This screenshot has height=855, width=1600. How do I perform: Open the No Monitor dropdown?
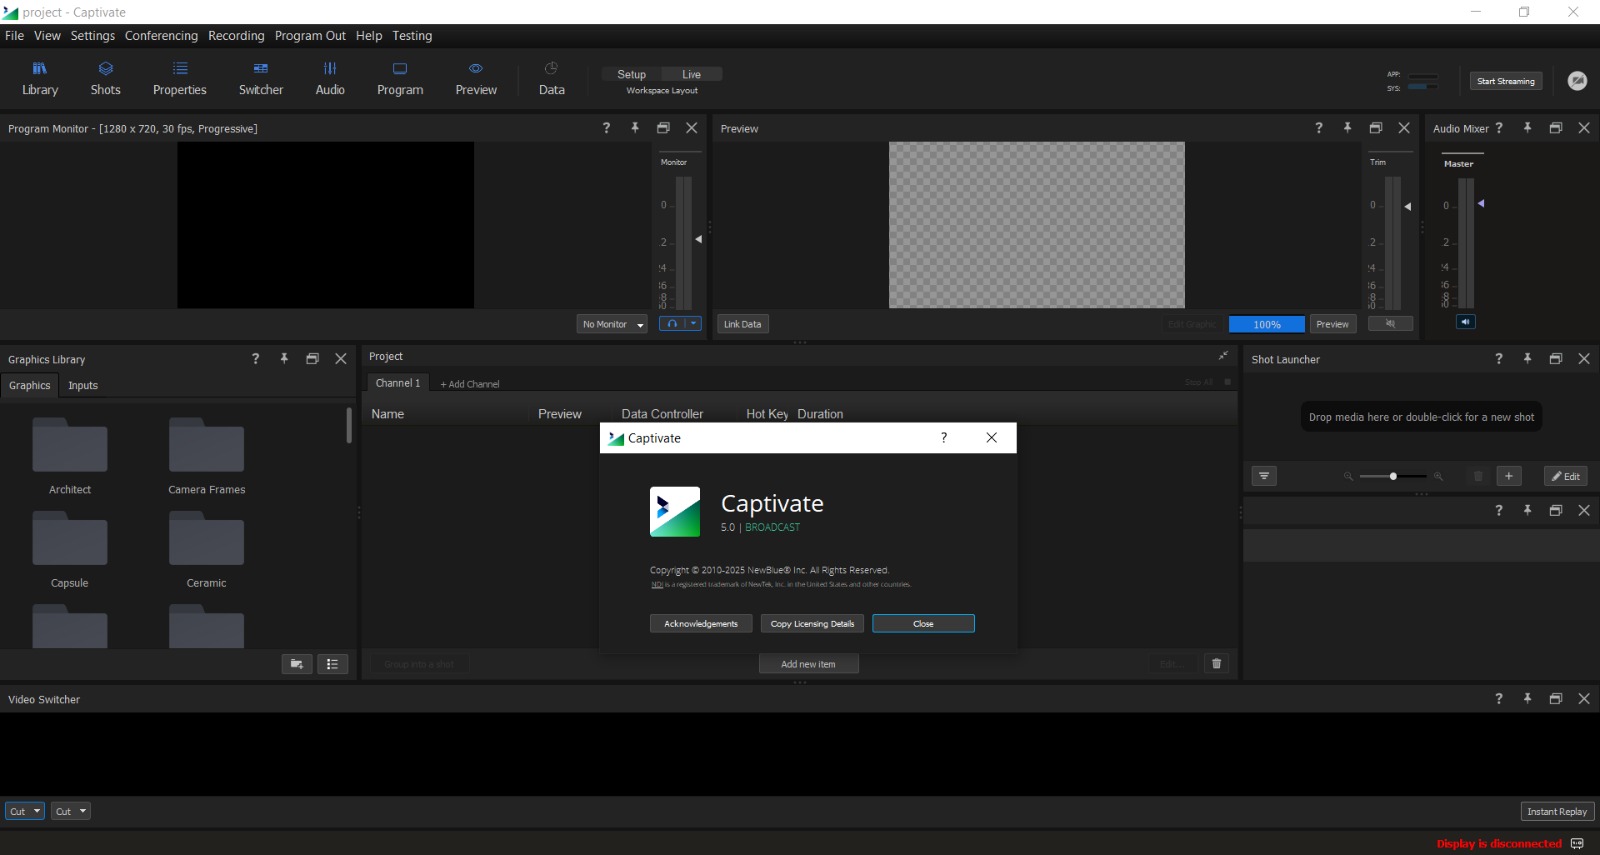(x=612, y=324)
